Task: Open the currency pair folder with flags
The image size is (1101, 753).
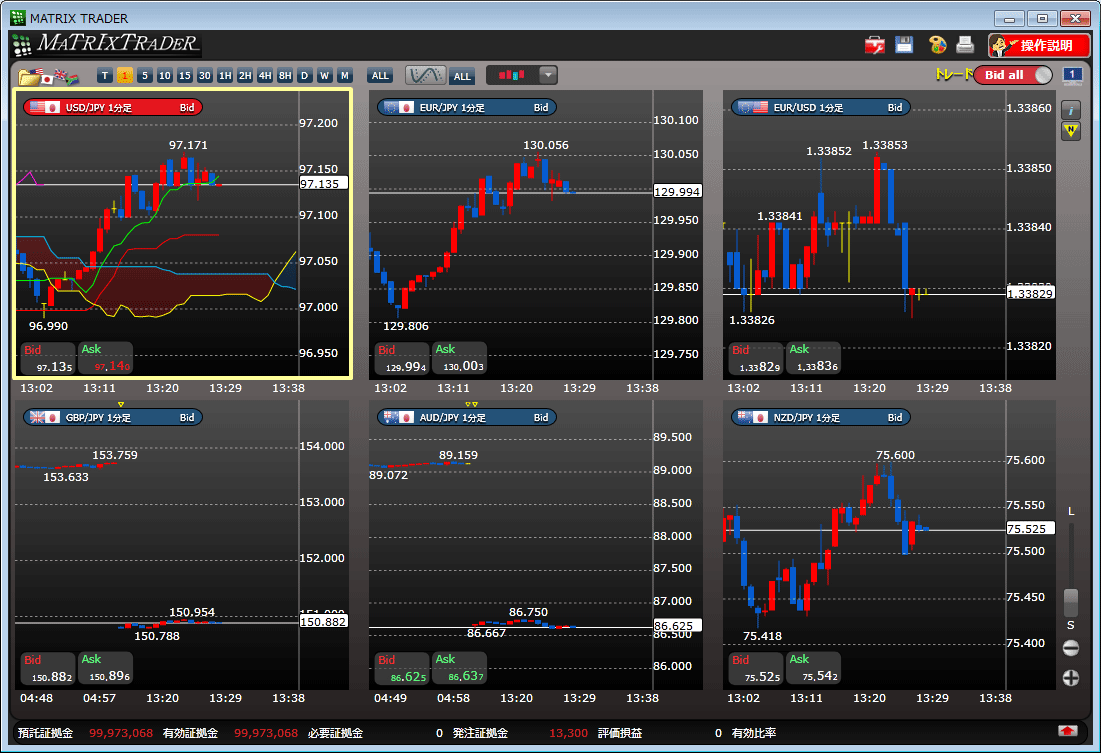Action: coord(48,76)
